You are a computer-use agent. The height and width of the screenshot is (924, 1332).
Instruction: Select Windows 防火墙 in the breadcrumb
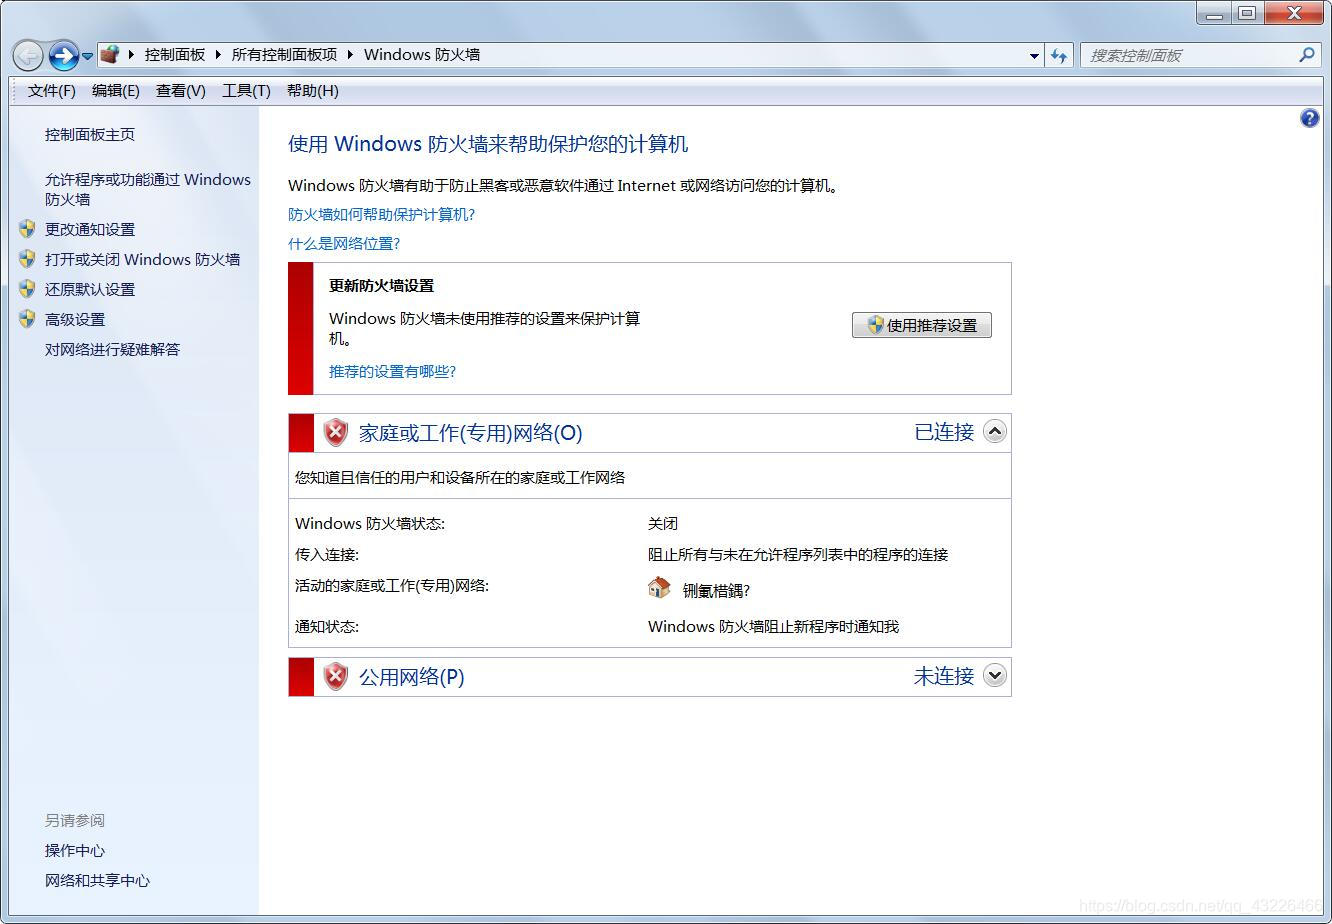coord(422,55)
